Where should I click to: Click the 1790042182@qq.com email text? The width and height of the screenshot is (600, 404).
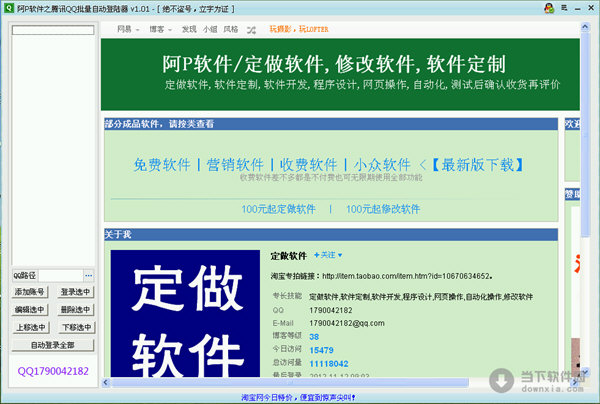click(347, 323)
